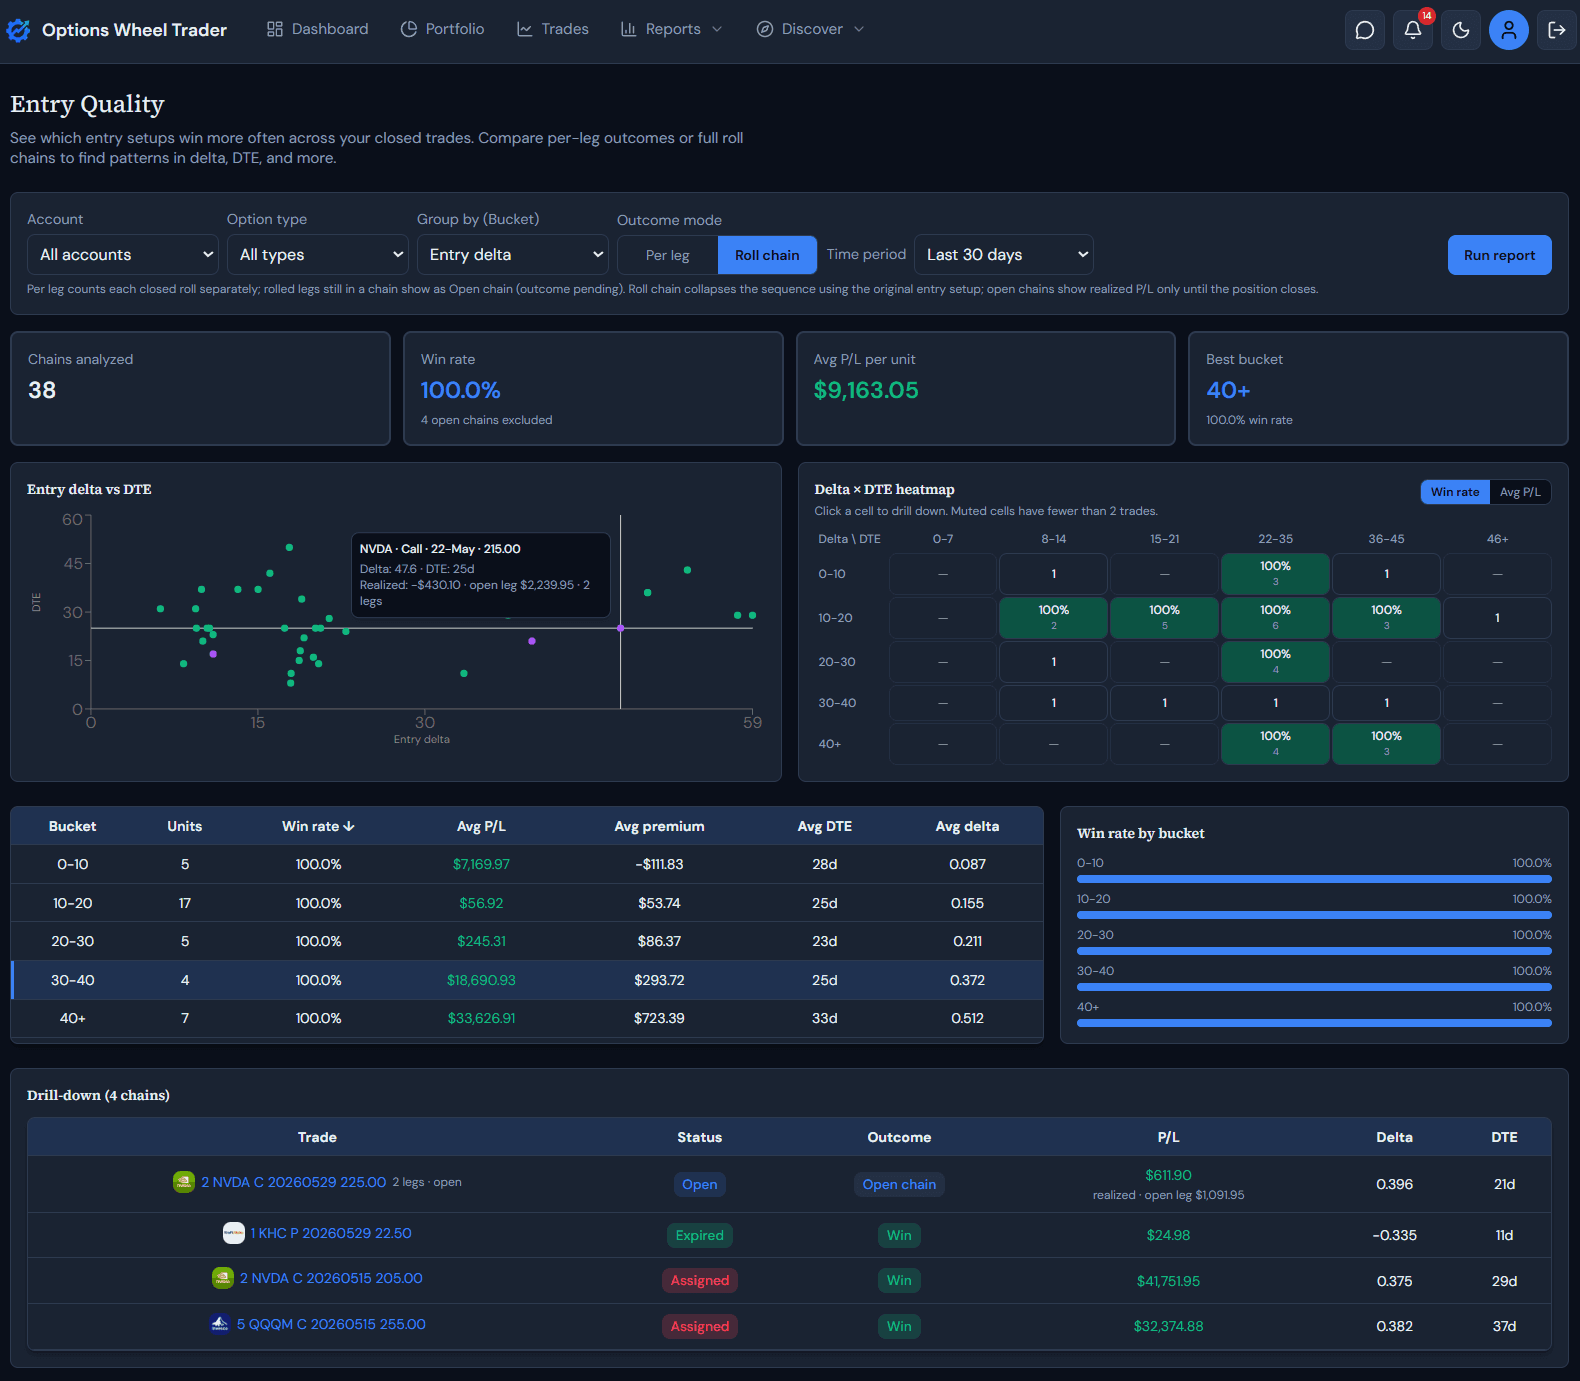Click the Options Wheel Trader logo icon

(x=18, y=30)
